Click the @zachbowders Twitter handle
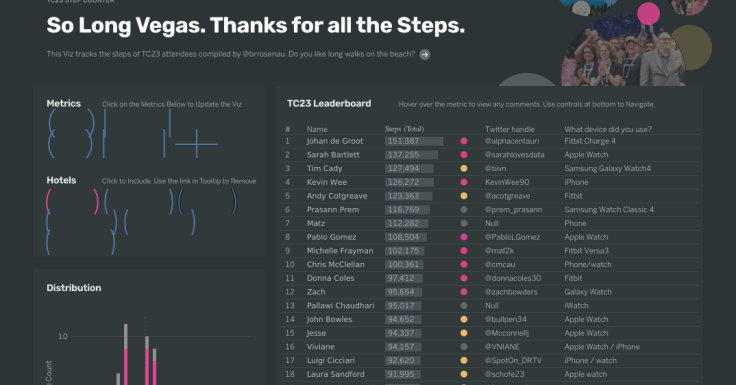Image resolution: width=736 pixels, height=385 pixels. 511,292
